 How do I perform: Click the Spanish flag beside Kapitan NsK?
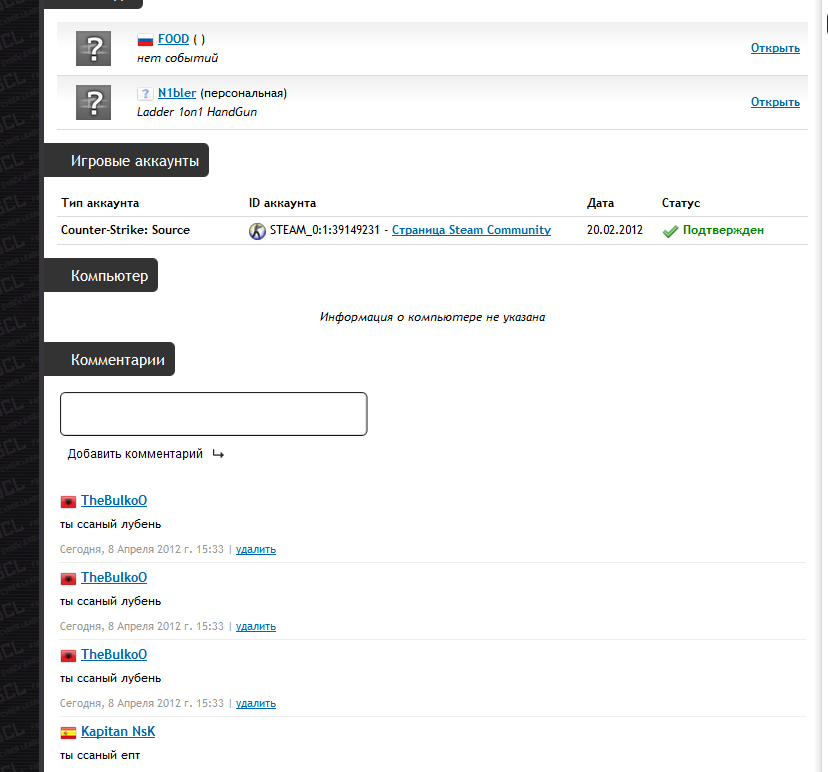coord(68,733)
